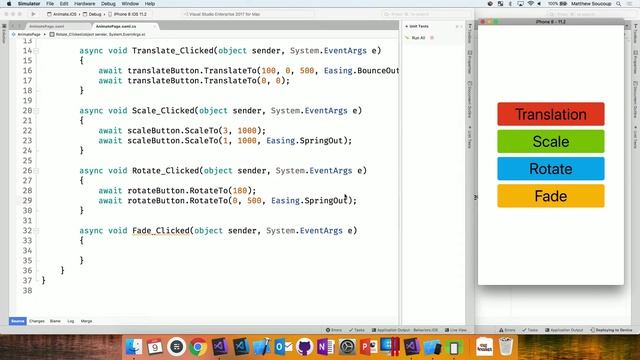Select the Source view tab at bottom
This screenshot has height=360, width=640.
(x=18, y=321)
